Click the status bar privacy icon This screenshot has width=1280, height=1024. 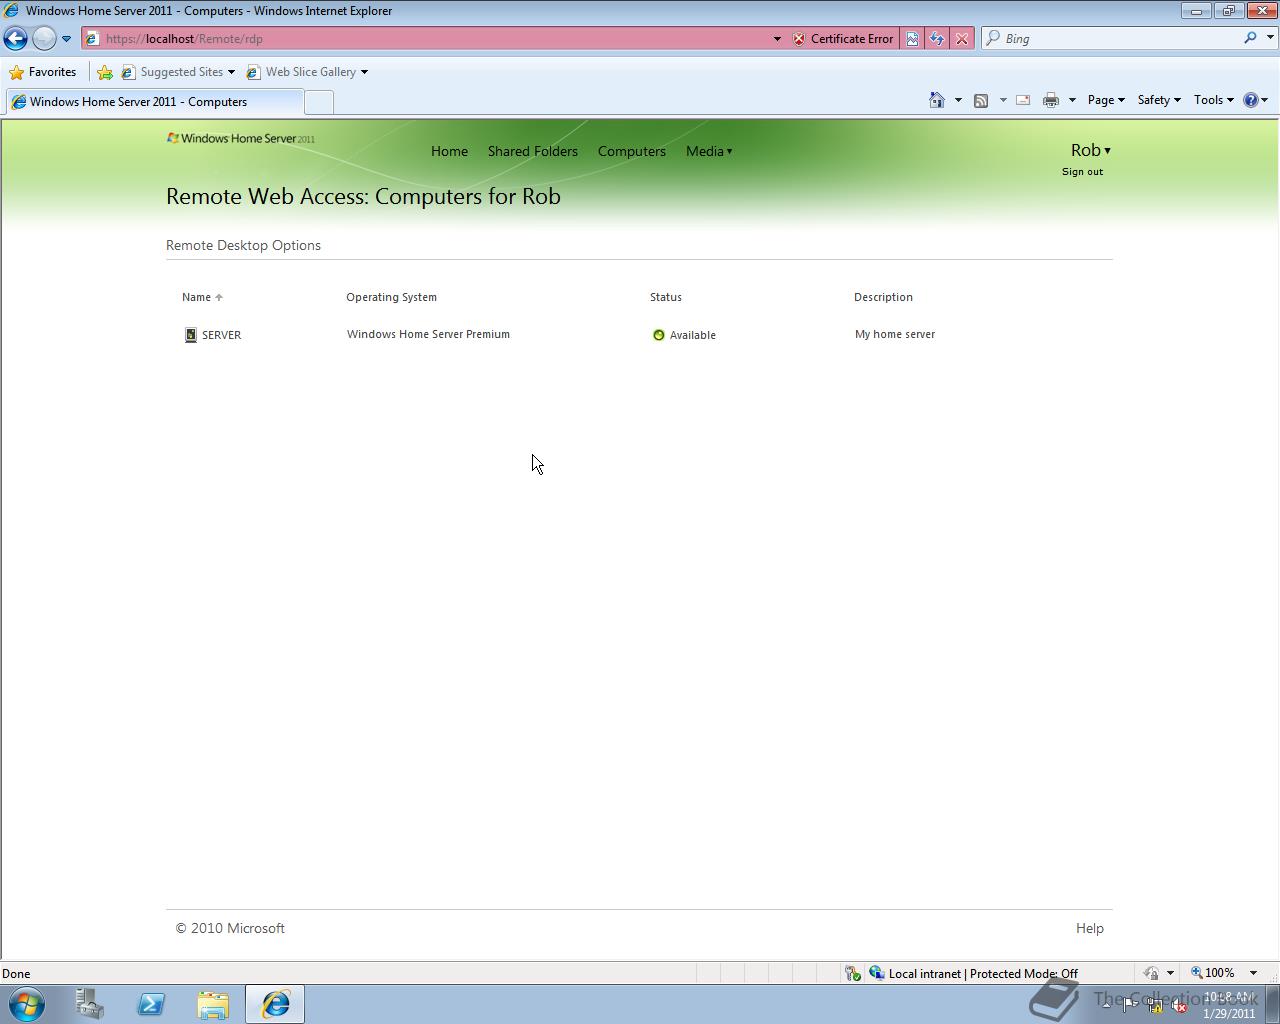1151,973
